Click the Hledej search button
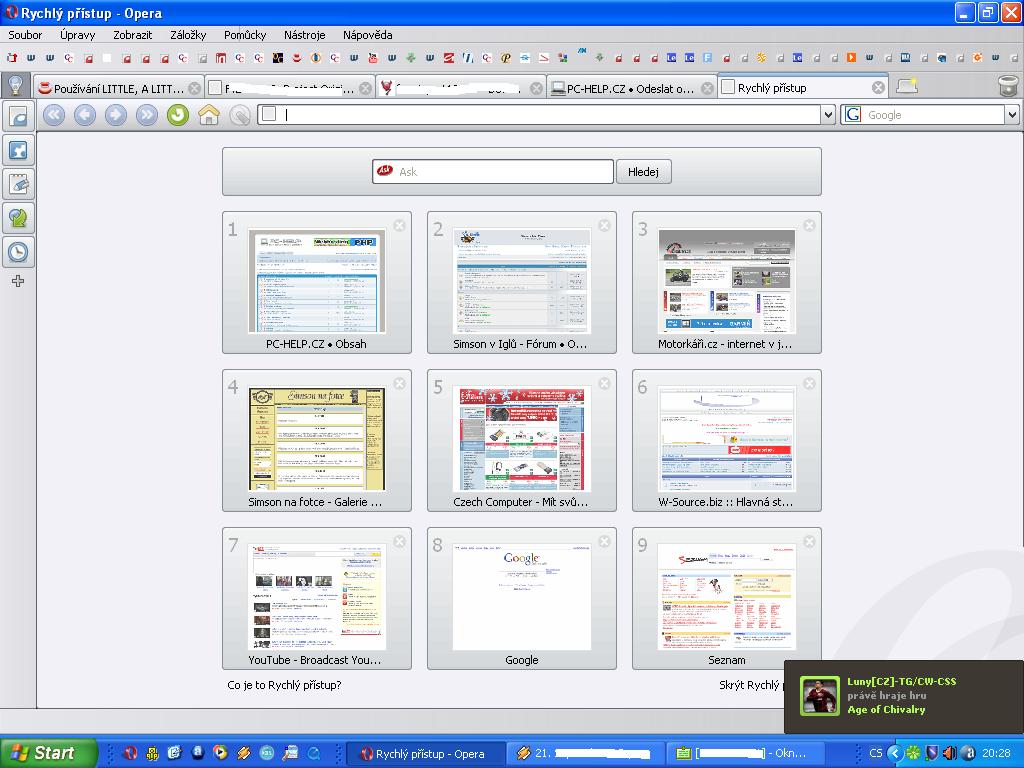Screen dimensions: 1024x768 pos(643,172)
